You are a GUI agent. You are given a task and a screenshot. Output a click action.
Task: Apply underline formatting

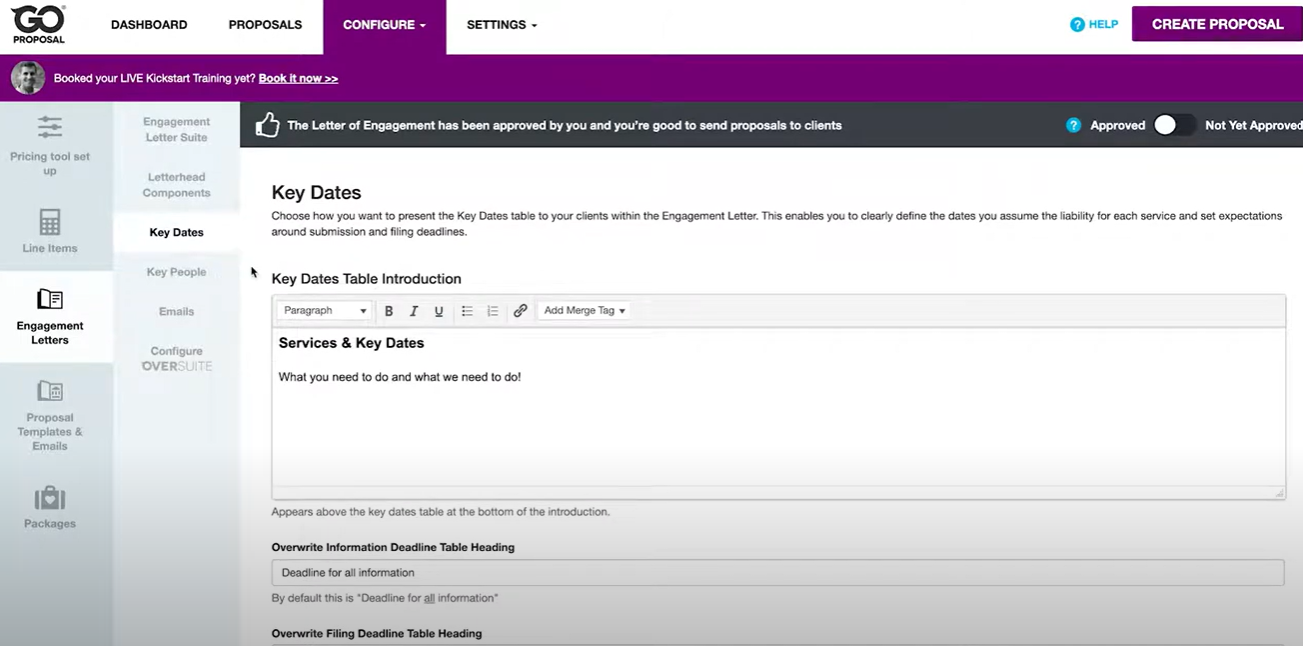click(x=438, y=311)
